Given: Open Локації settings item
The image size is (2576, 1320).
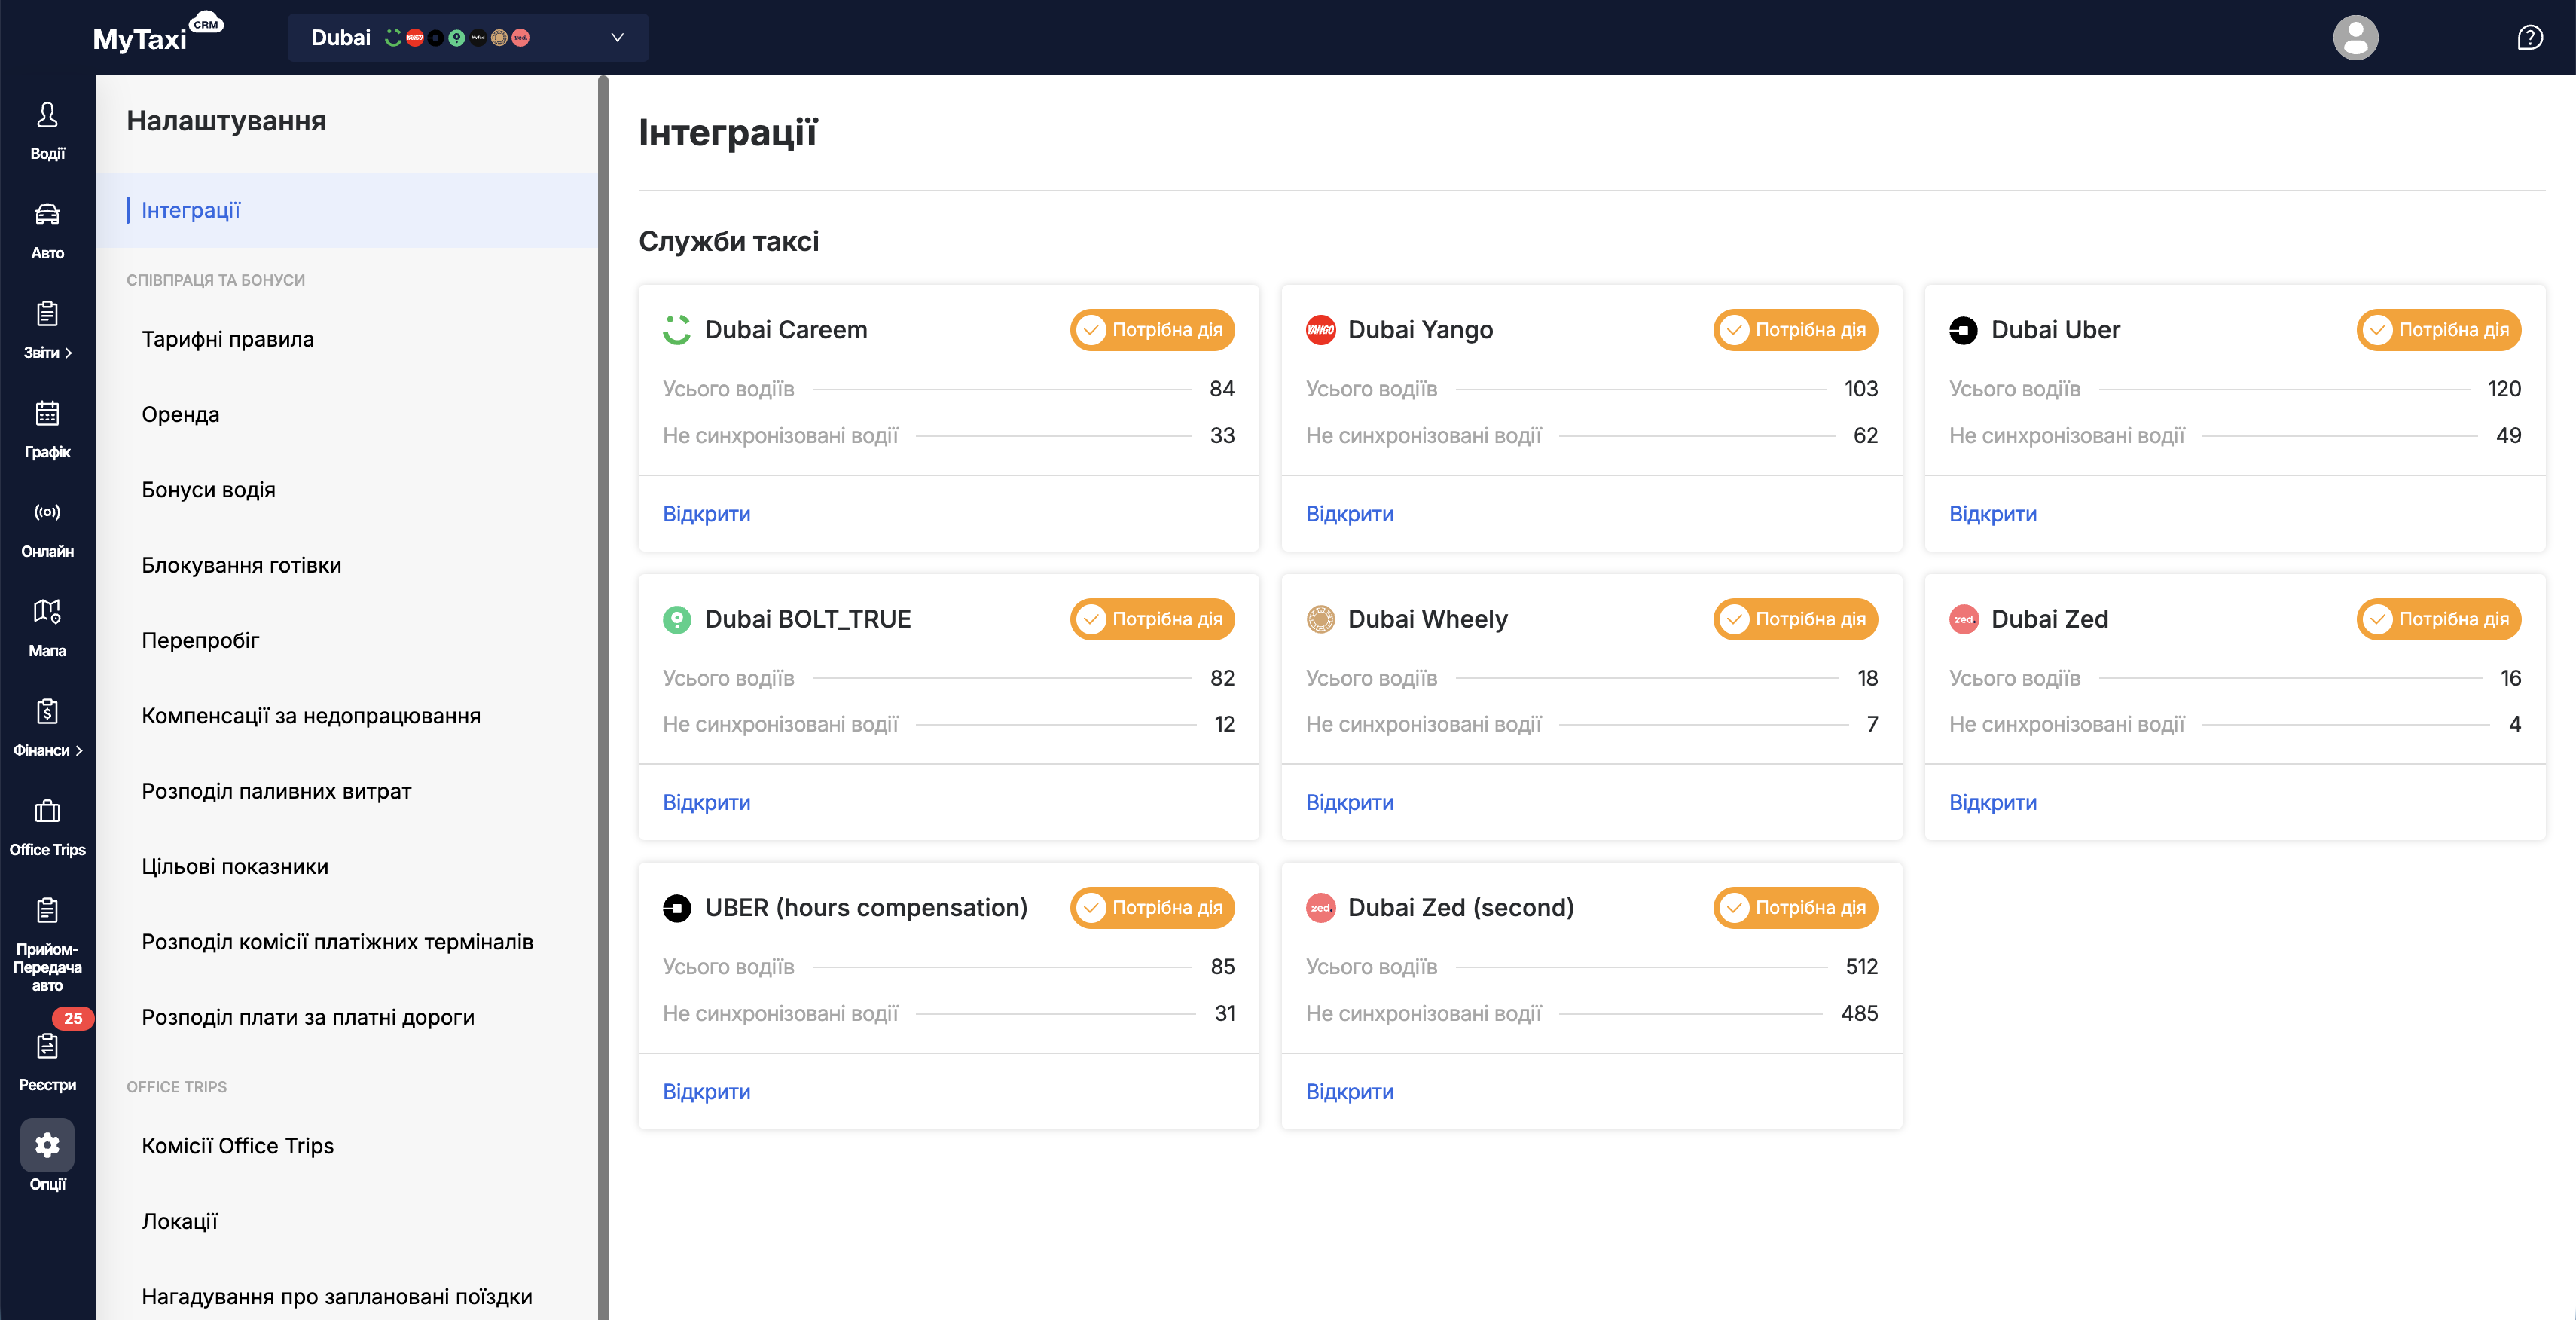Looking at the screenshot, I should (347, 1221).
